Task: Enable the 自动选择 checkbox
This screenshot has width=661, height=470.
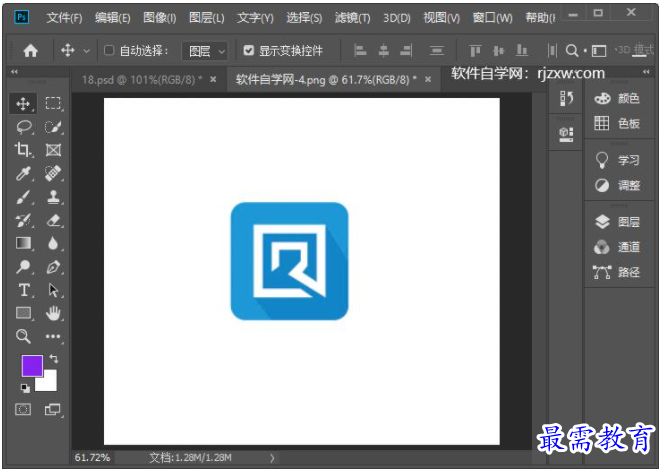Action: (x=109, y=51)
